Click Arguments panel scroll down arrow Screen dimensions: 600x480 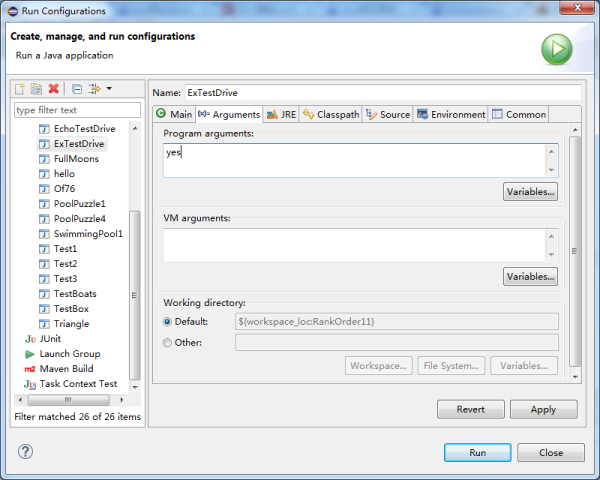575,377
